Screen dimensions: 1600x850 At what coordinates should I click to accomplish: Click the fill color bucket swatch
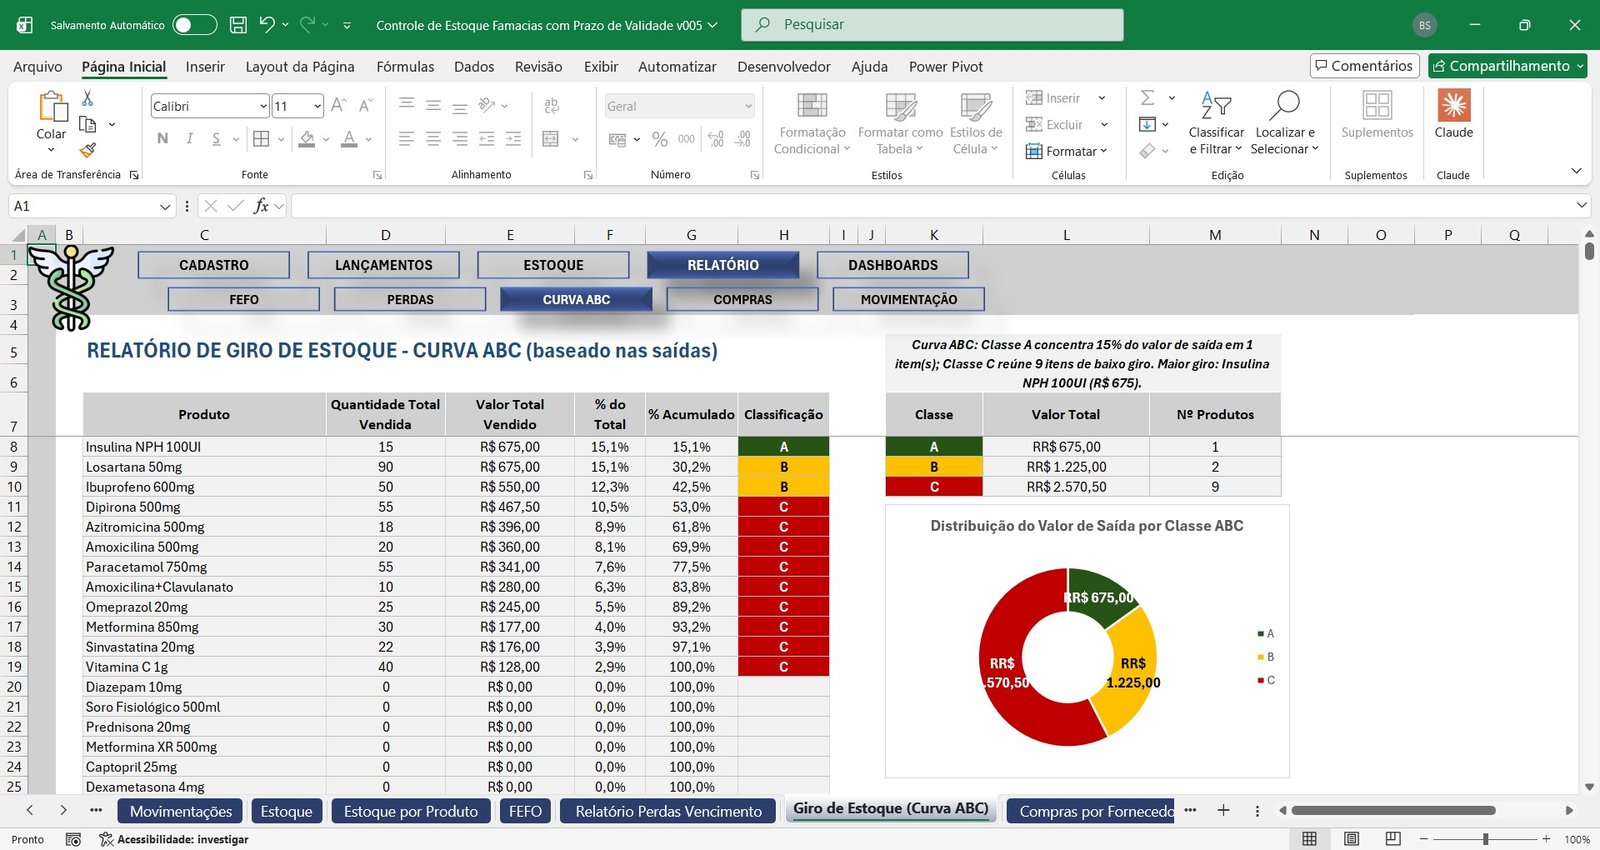coord(307,139)
